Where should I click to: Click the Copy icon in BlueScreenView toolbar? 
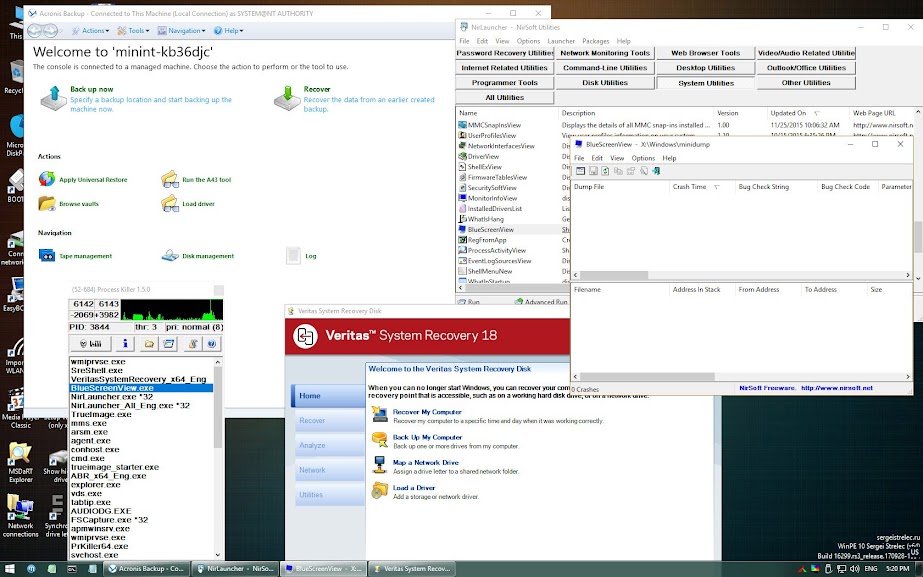coord(618,171)
